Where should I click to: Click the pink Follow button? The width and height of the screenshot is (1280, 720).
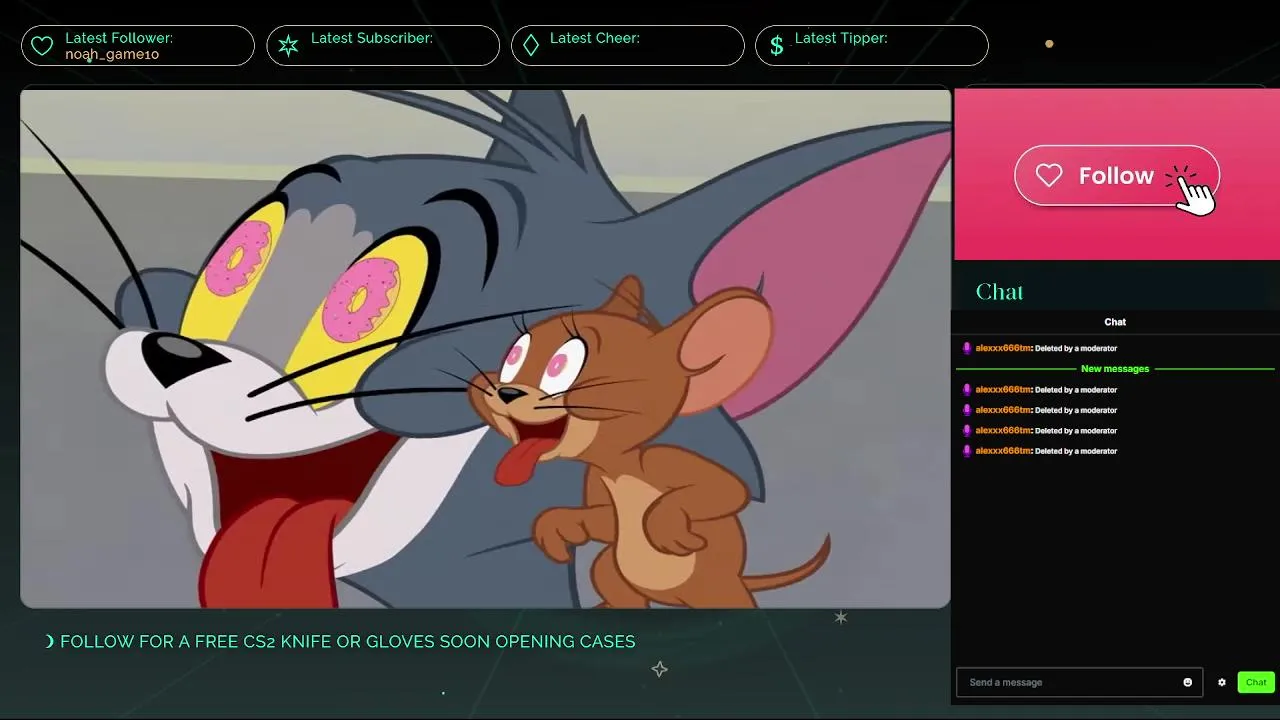[x=1116, y=176]
